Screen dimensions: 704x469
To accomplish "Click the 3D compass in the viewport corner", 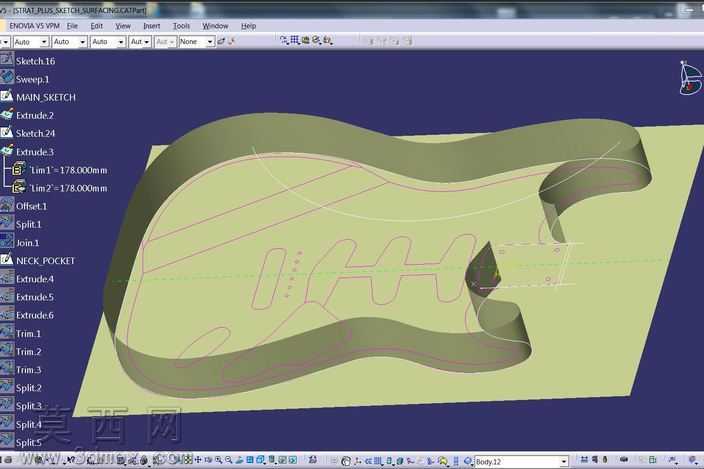I will point(690,77).
